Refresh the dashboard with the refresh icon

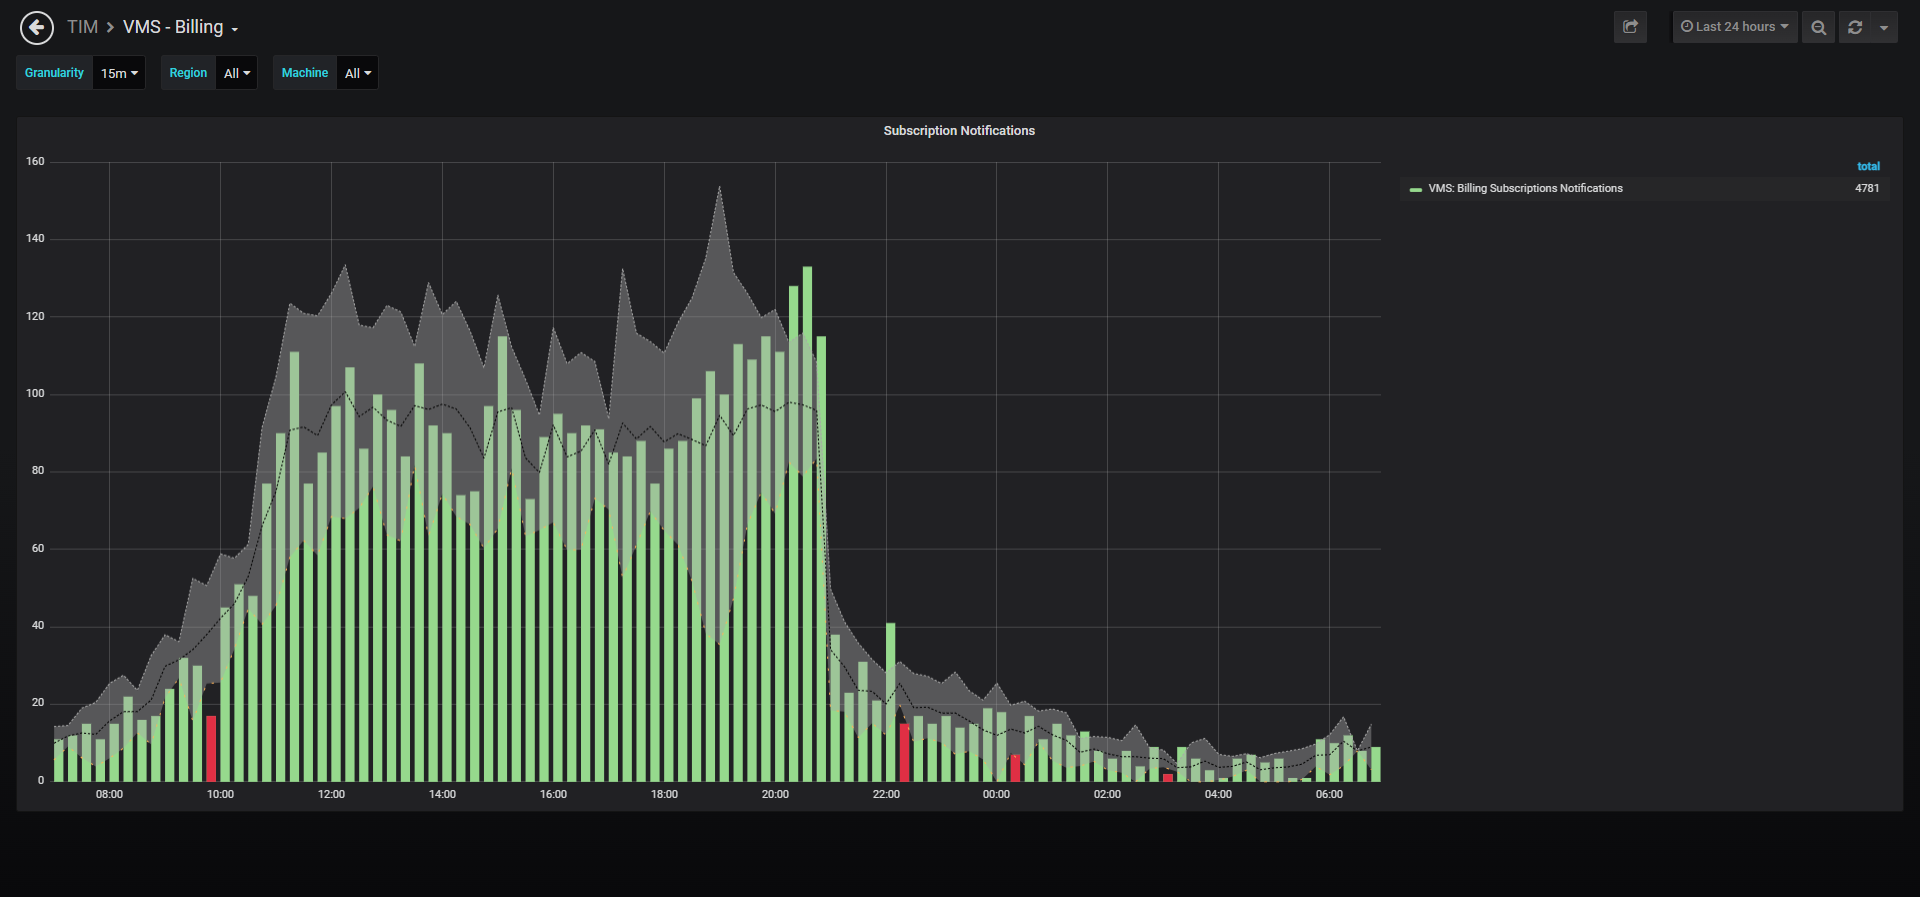pos(1855,27)
